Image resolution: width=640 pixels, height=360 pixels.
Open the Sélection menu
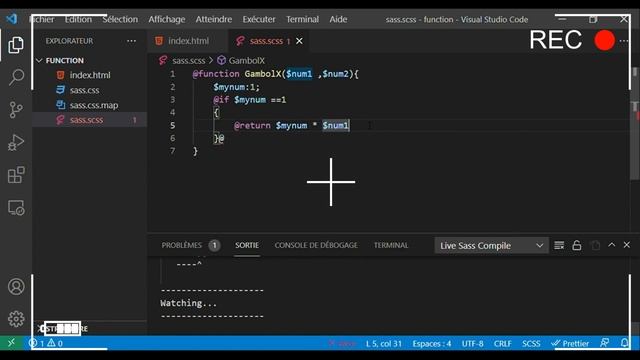[x=120, y=19]
